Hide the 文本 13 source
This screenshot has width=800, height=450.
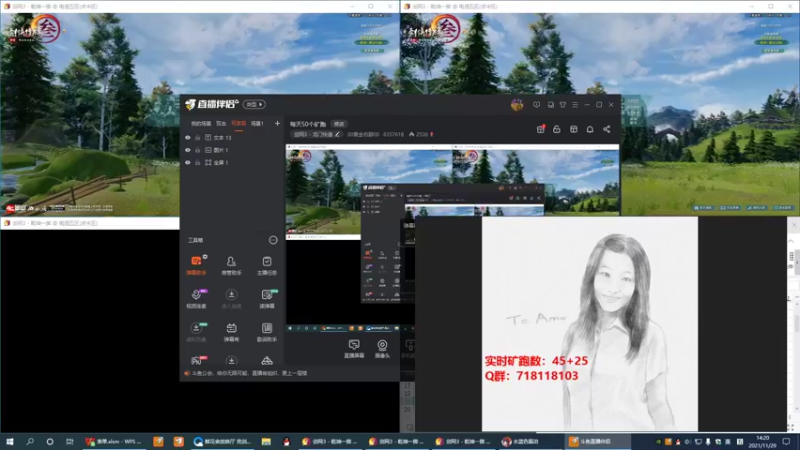tap(188, 138)
